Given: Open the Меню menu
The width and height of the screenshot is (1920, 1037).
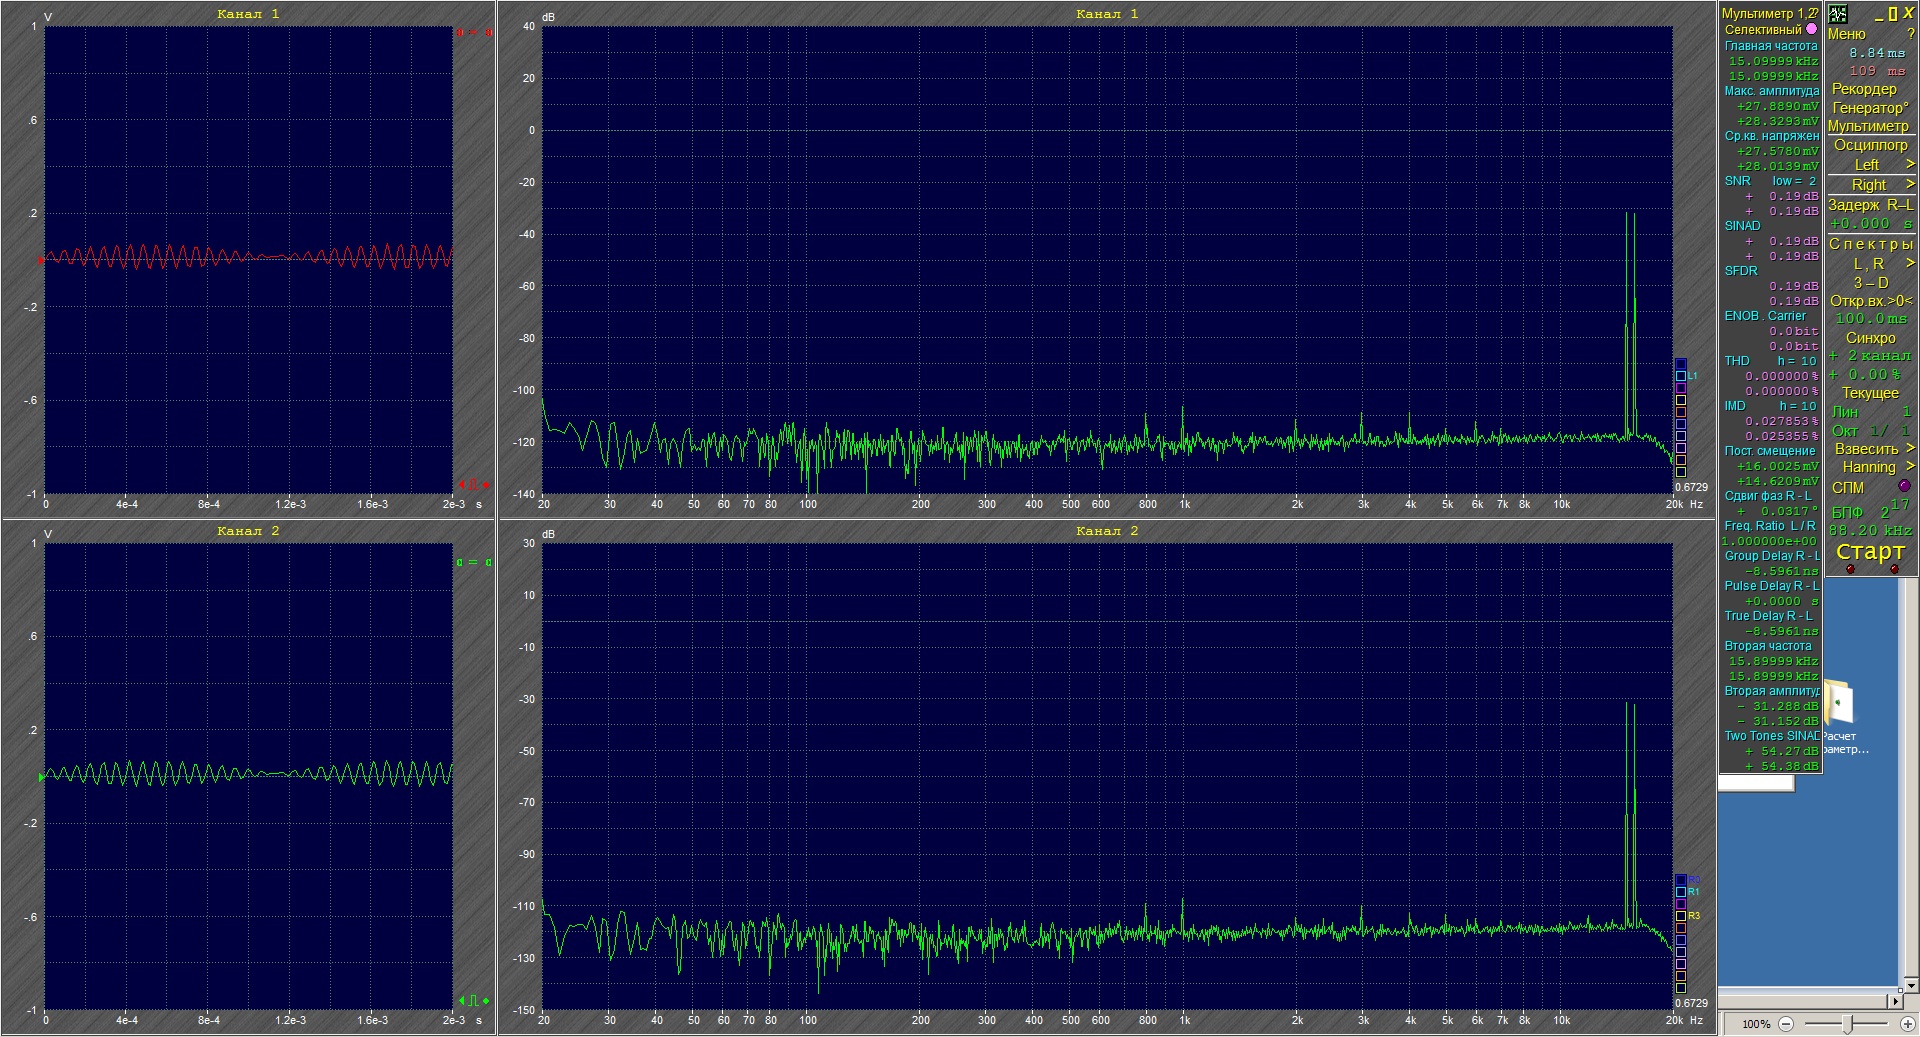Looking at the screenshot, I should tap(1846, 34).
